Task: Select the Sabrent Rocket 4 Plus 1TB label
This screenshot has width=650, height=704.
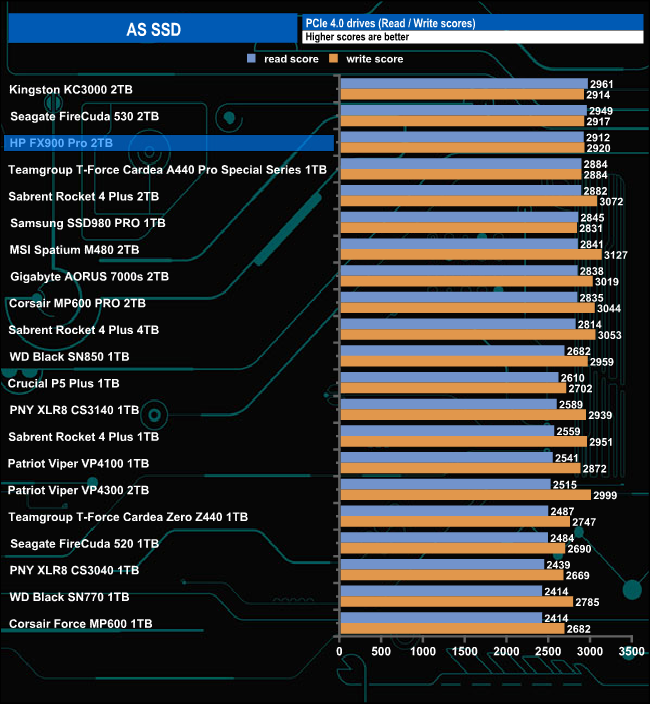Action: click(x=83, y=437)
